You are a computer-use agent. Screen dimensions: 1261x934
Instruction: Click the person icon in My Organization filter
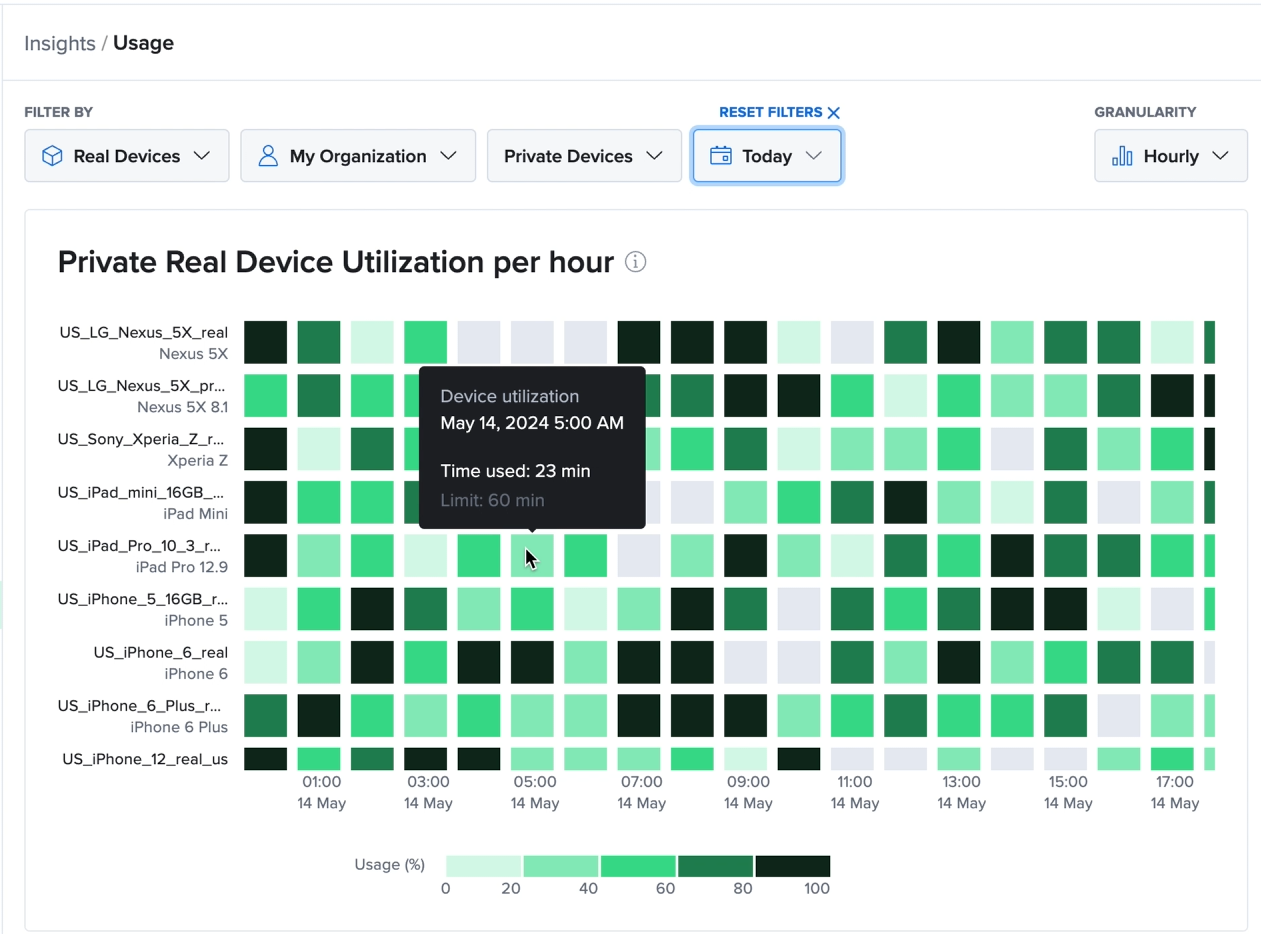[266, 156]
